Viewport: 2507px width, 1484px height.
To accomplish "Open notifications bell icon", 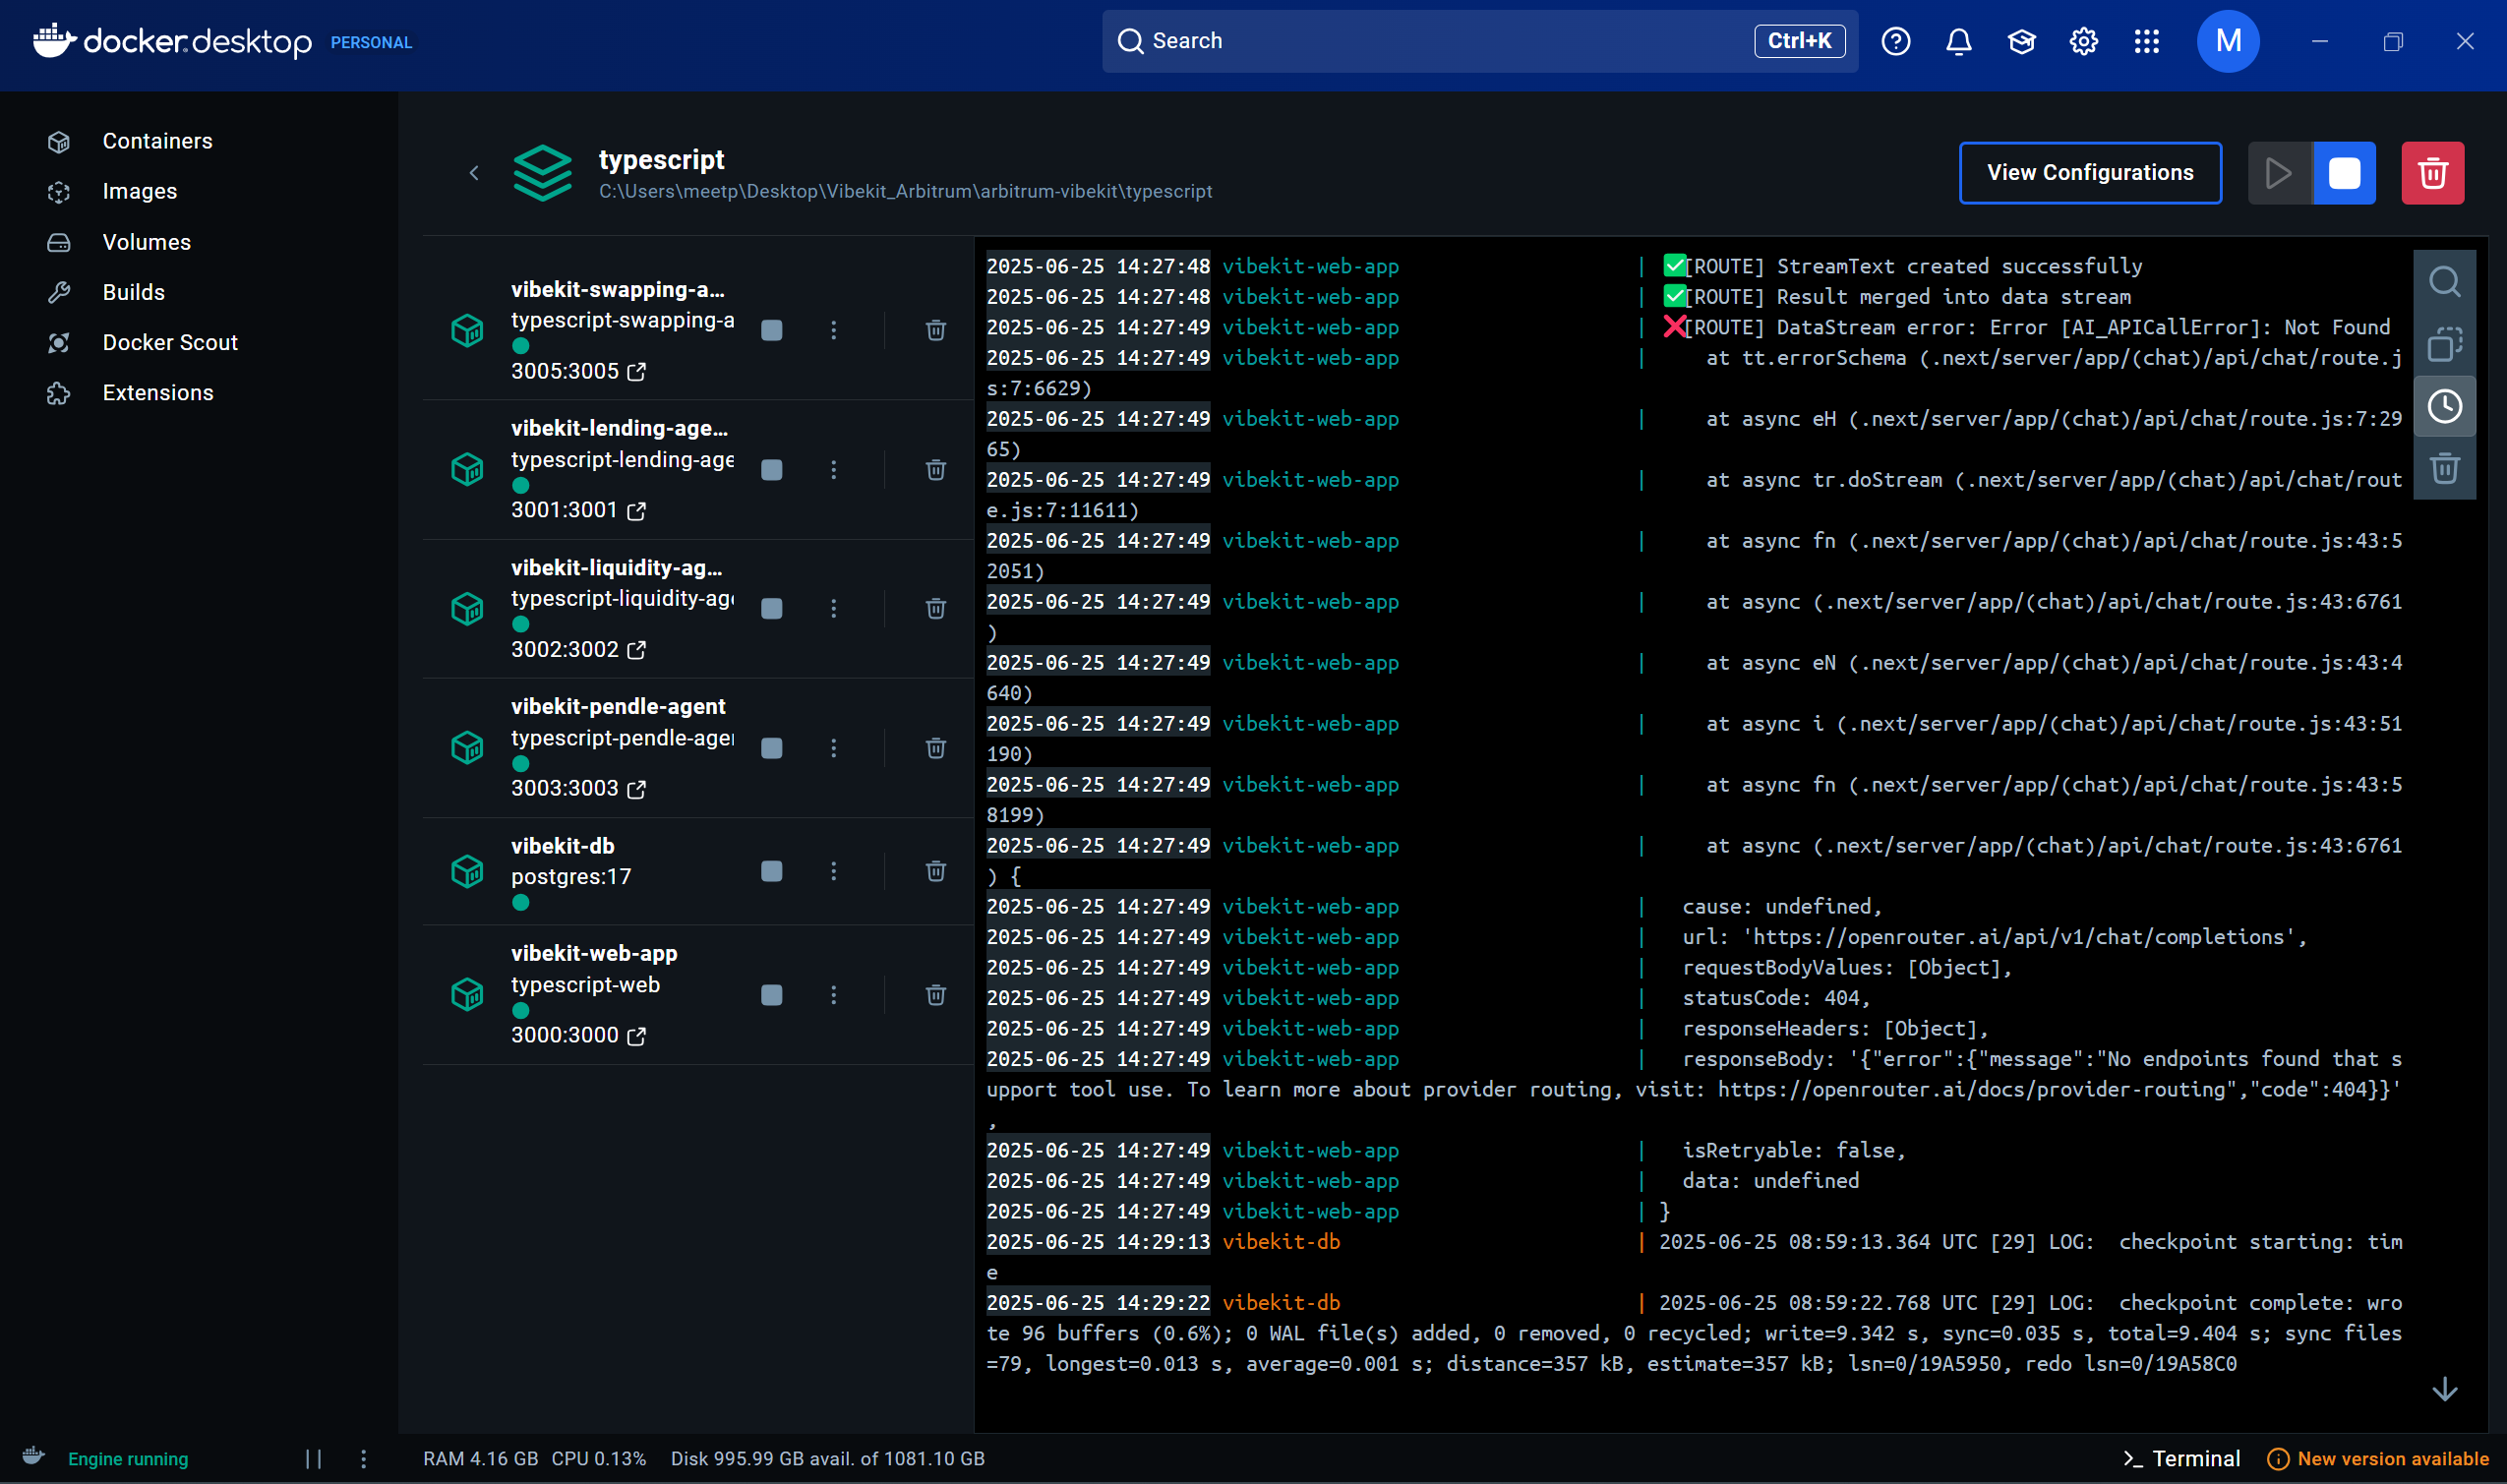I will coord(1958,41).
